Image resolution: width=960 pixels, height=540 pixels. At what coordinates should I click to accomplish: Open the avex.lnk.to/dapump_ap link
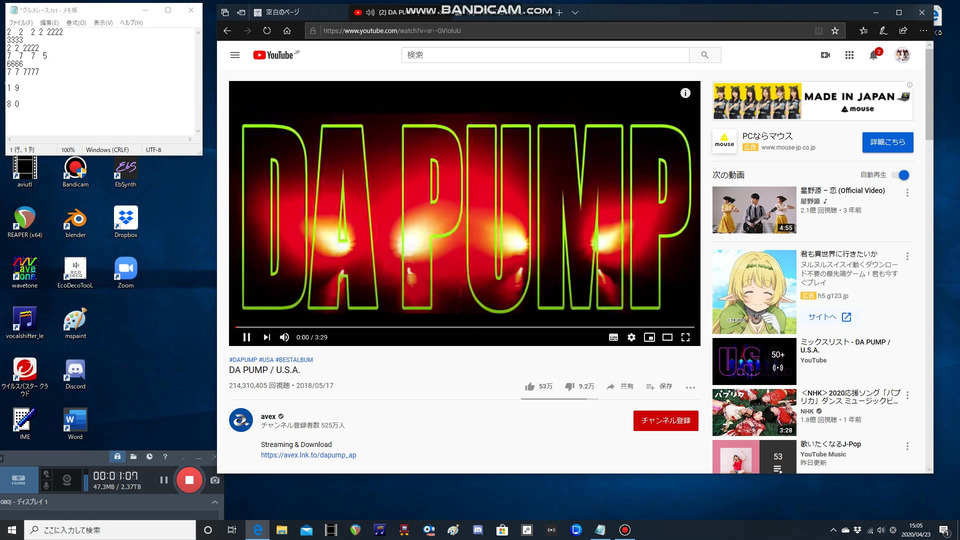[309, 455]
